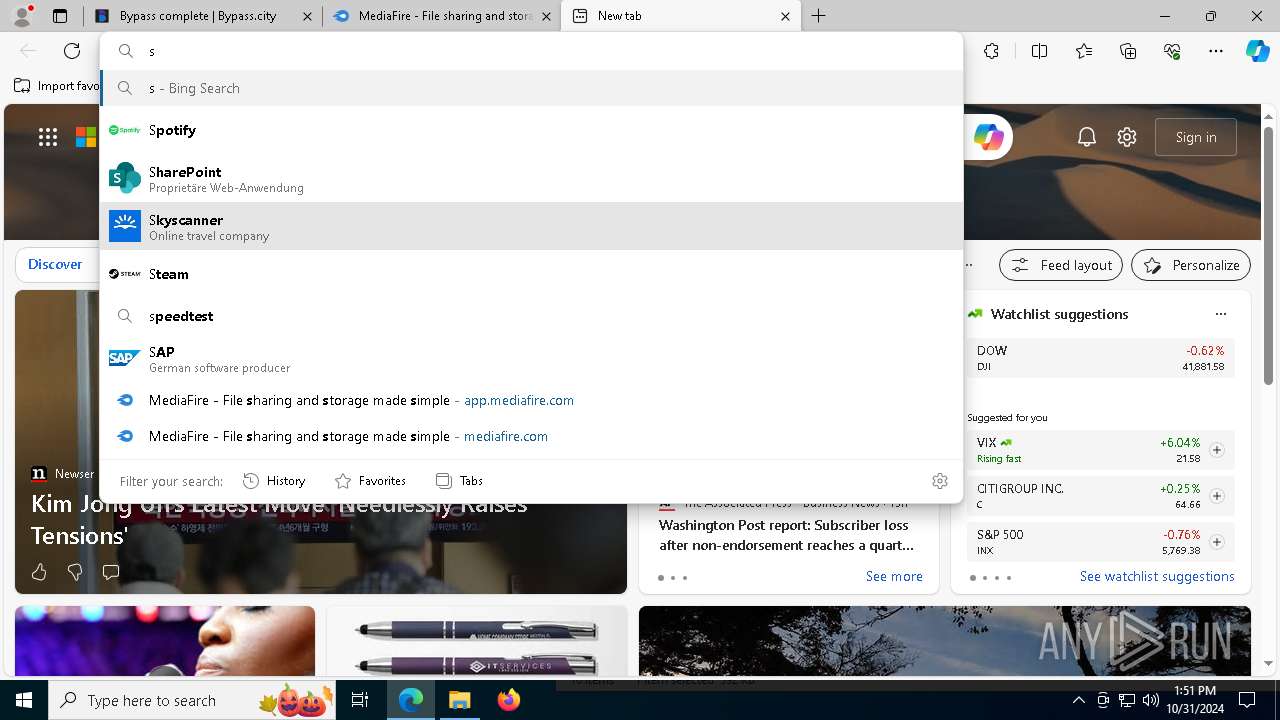Open the Spotify suggestion
The width and height of the screenshot is (1280, 720).
[531, 130]
